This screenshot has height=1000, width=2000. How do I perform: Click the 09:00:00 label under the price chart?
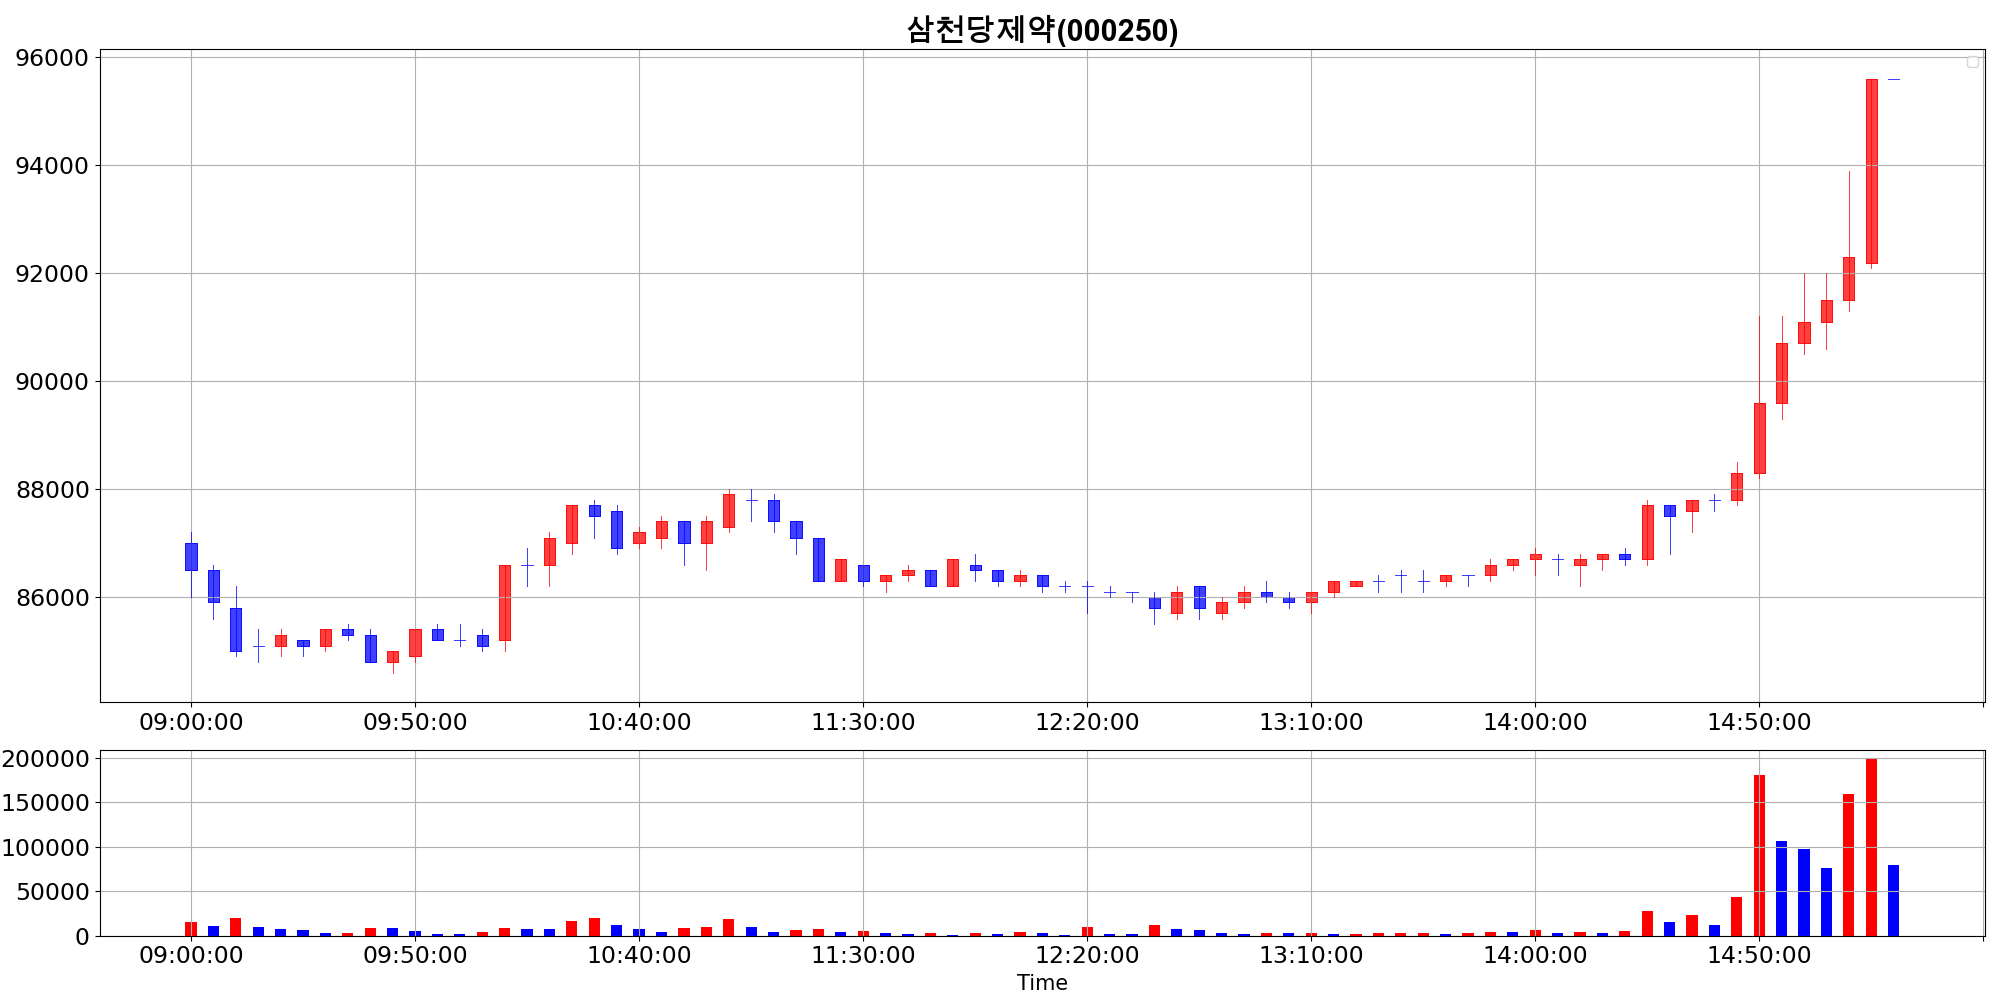[191, 722]
